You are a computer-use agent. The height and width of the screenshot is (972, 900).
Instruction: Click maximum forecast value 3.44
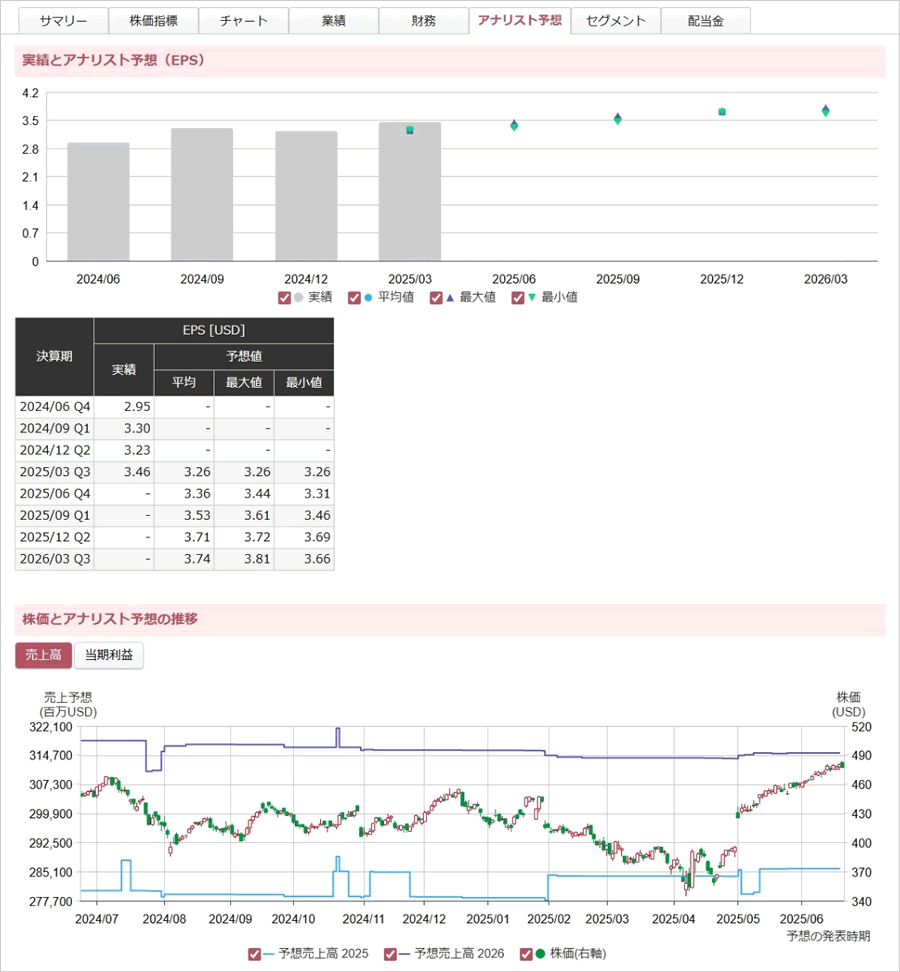(257, 493)
